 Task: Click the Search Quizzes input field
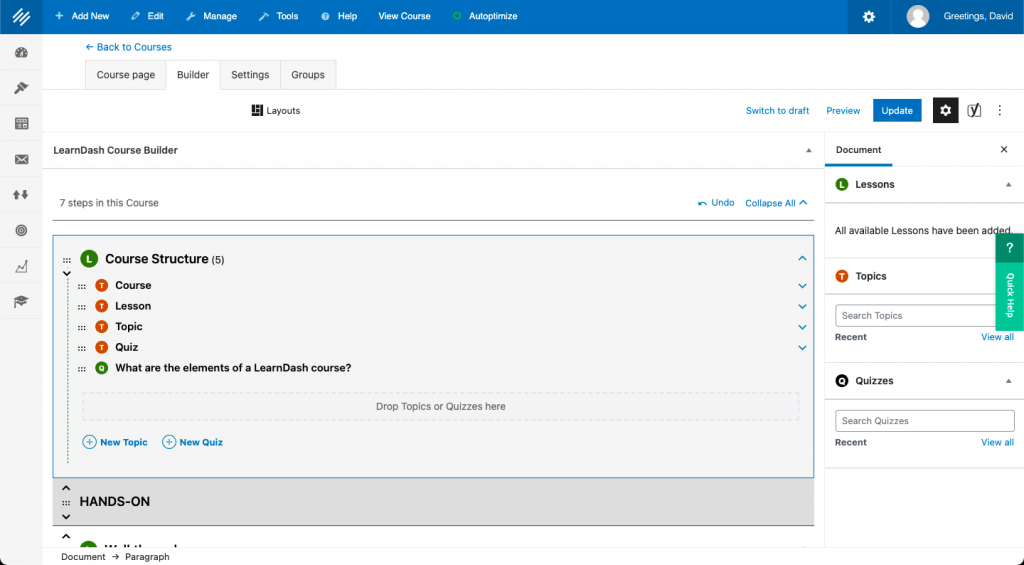[924, 421]
